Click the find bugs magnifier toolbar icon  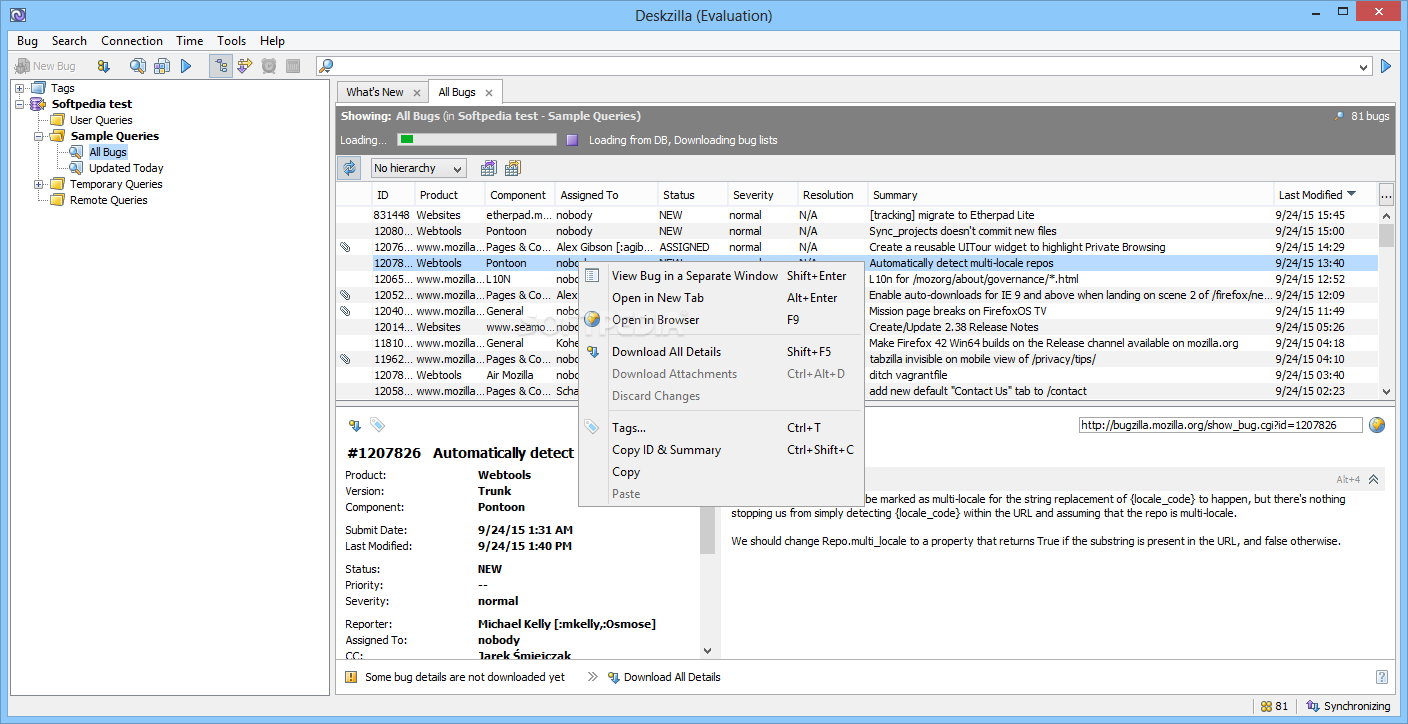coord(138,66)
